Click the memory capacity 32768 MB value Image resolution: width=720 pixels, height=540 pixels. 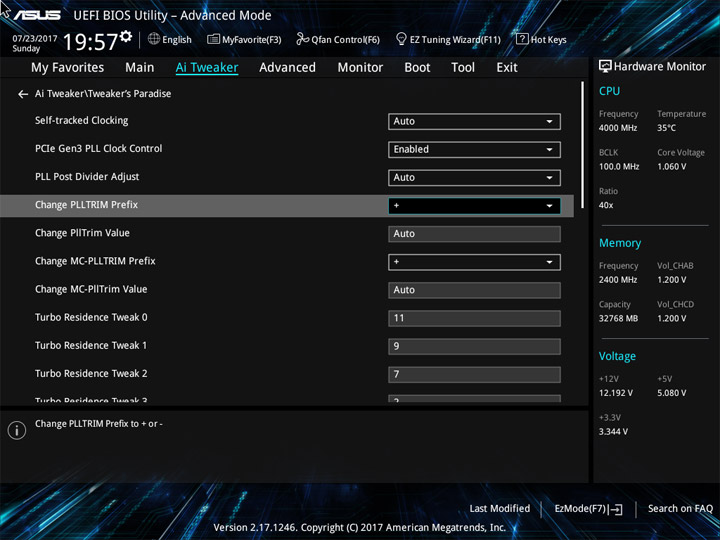(619, 319)
